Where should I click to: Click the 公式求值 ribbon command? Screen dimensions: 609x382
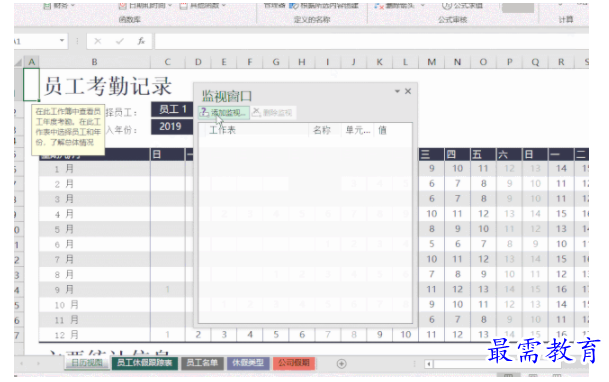462,6
